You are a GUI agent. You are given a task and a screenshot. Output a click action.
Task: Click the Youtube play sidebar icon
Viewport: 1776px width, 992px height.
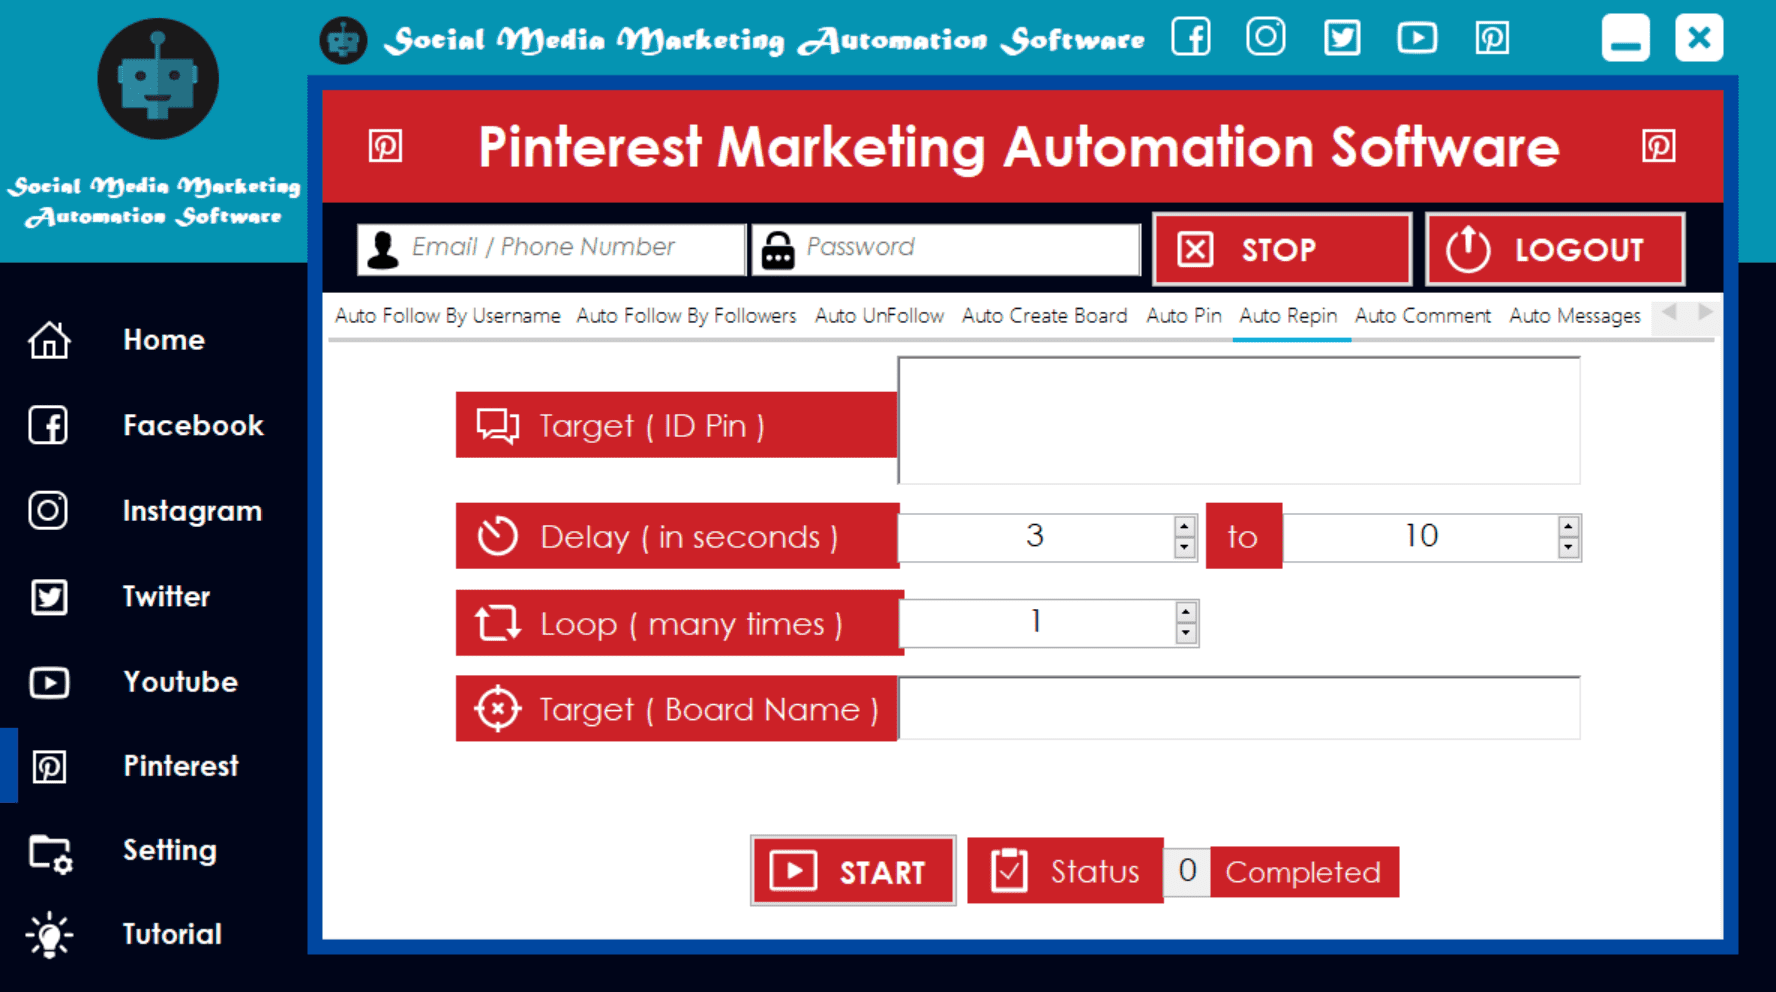pos(49,682)
